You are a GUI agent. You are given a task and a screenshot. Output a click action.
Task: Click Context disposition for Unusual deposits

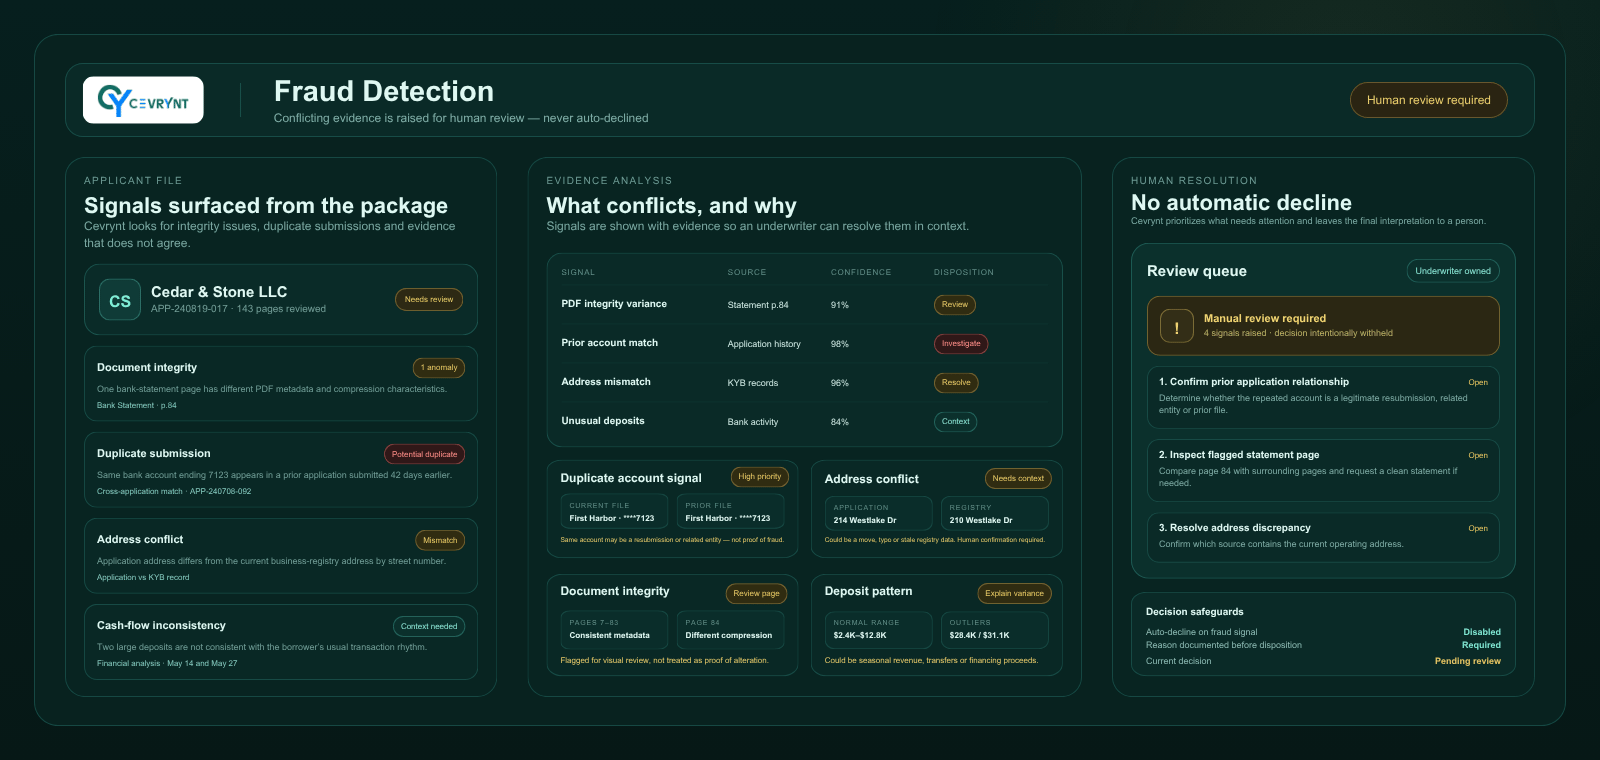[955, 422]
